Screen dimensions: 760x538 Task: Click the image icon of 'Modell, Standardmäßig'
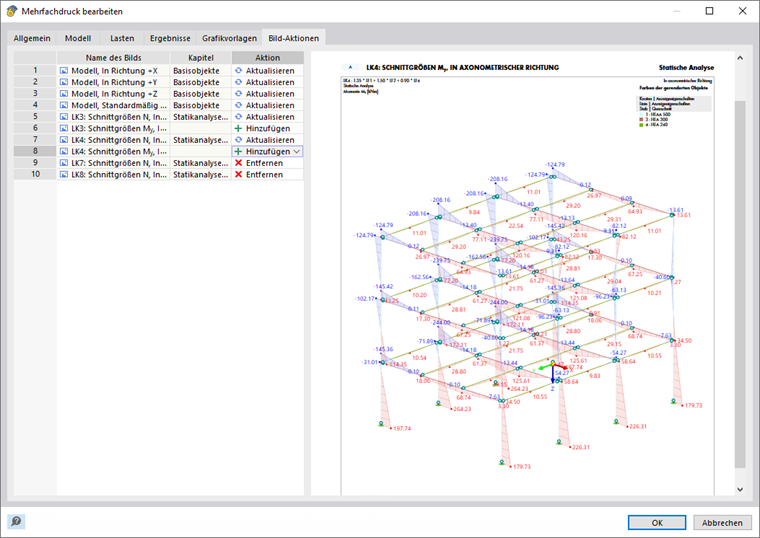[x=64, y=105]
